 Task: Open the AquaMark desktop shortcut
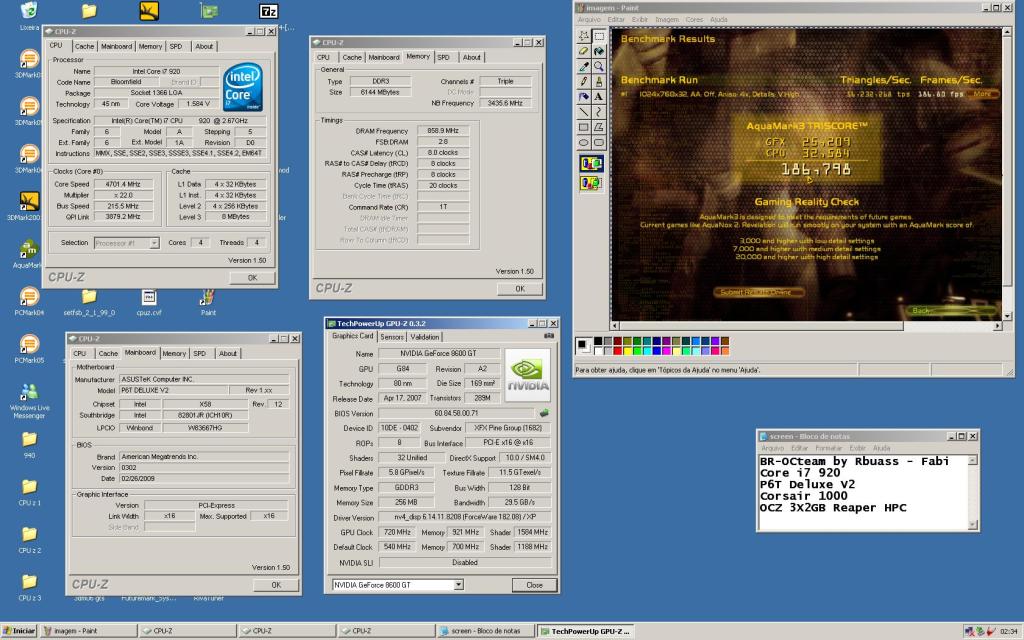tap(28, 254)
